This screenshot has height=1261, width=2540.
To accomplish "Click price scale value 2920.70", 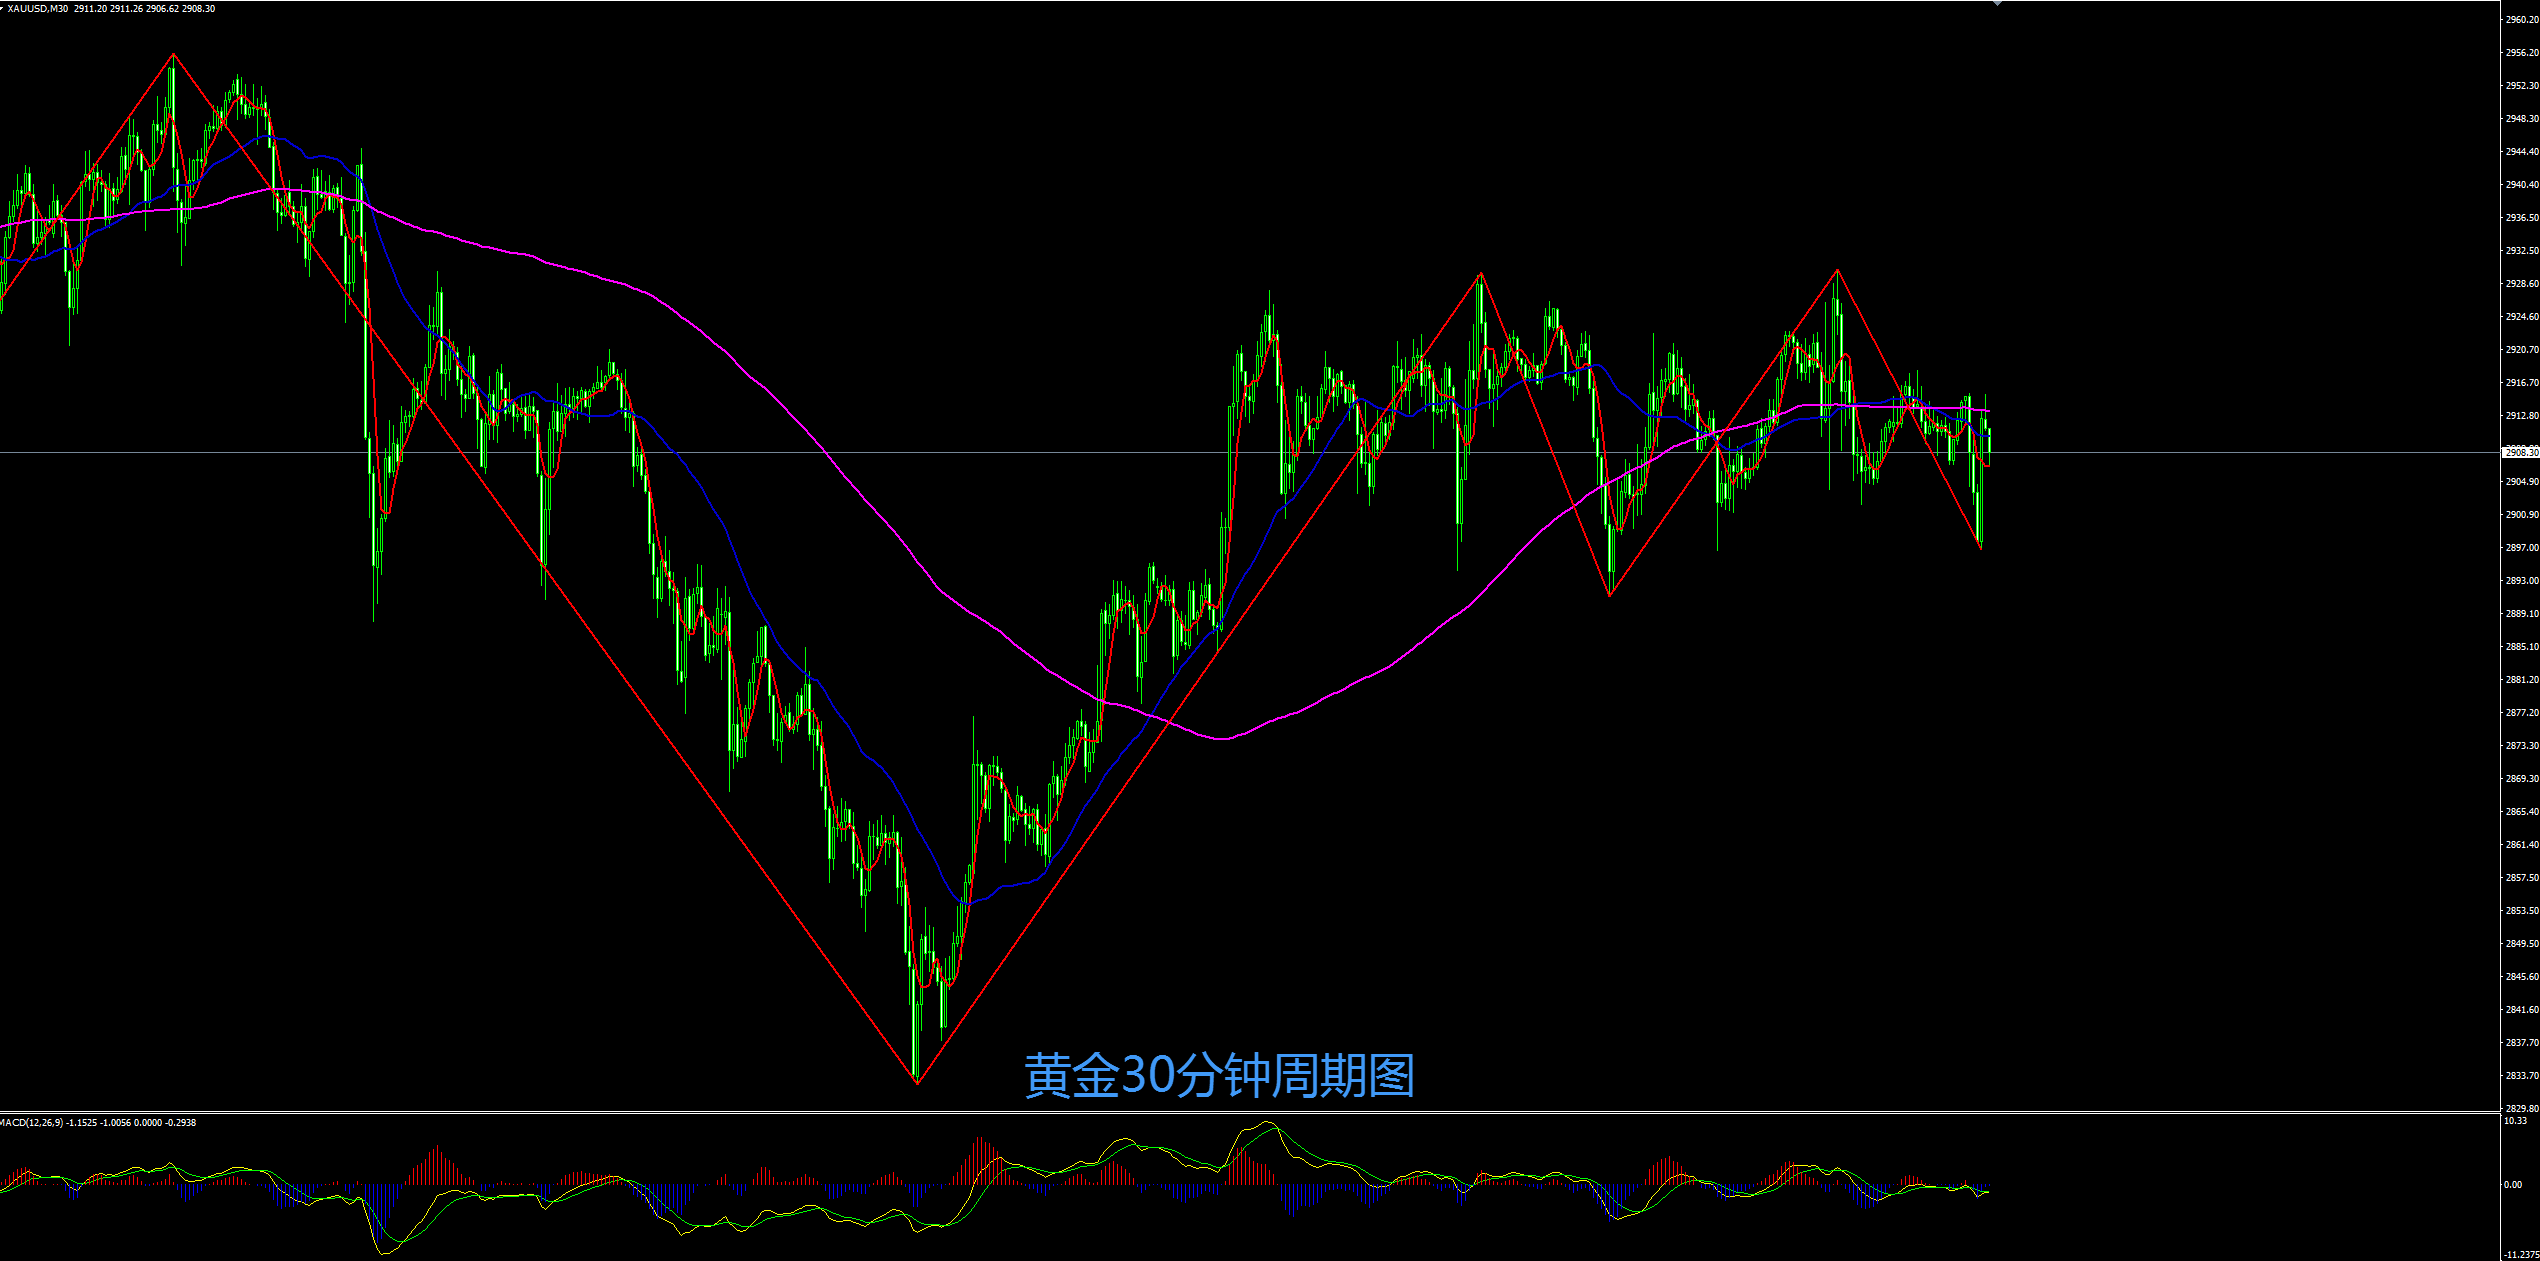I will click(x=2522, y=350).
